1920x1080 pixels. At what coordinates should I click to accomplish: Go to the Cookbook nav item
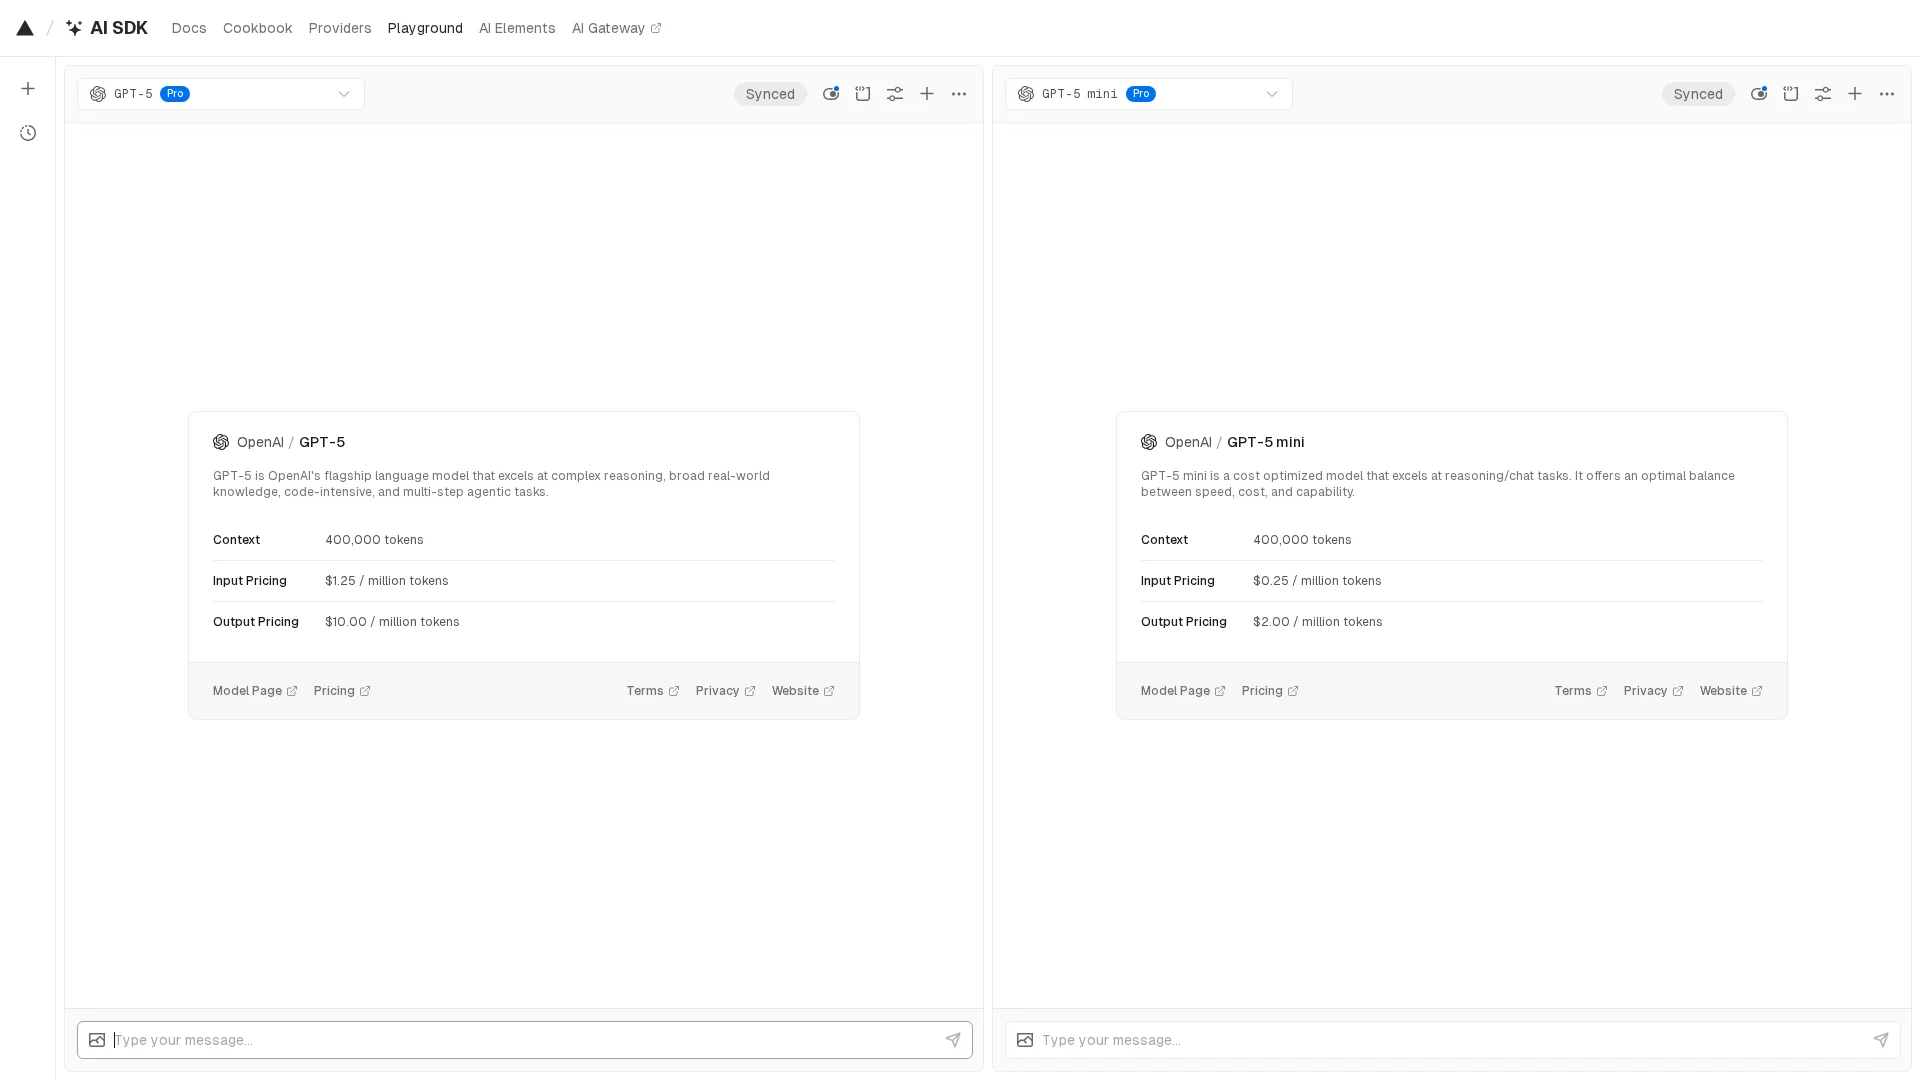[257, 28]
